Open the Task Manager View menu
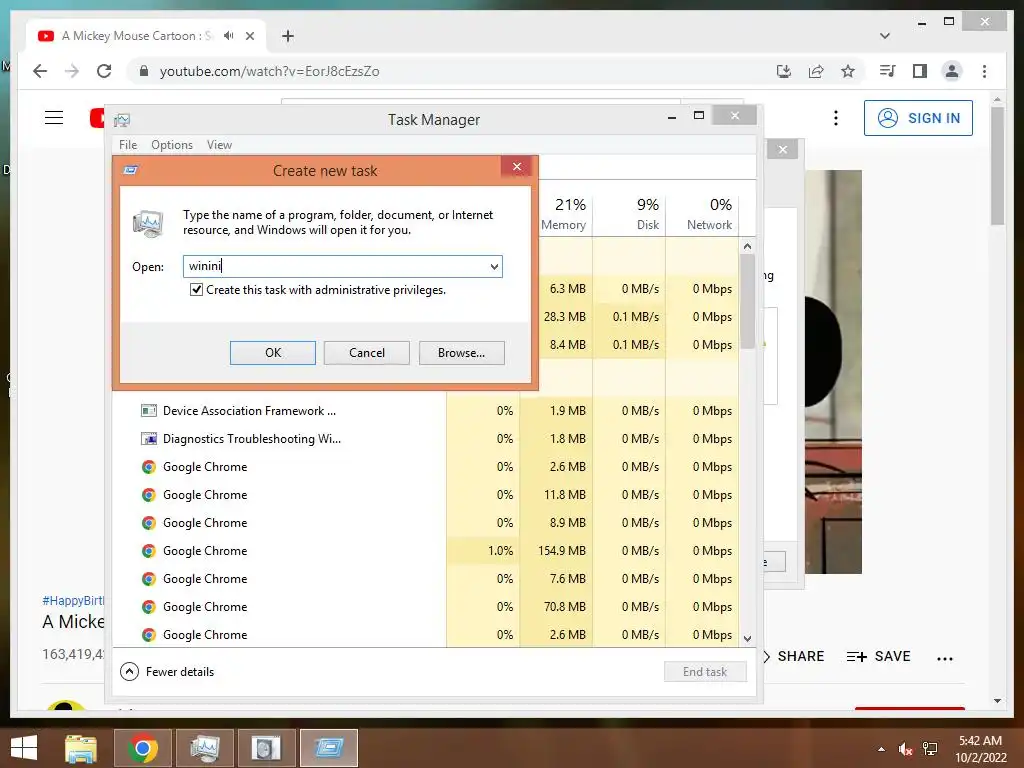This screenshot has width=1024, height=768. (219, 145)
